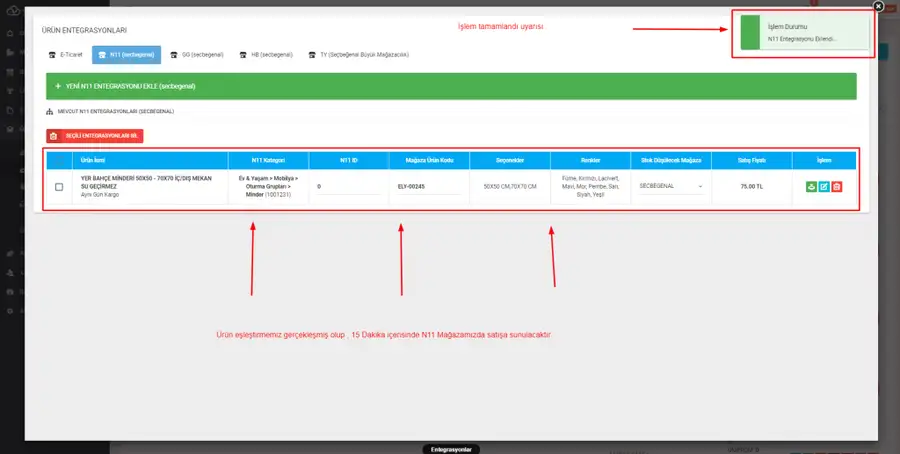
Task: Switch to the HB (secbegenal) tab
Action: (266, 55)
